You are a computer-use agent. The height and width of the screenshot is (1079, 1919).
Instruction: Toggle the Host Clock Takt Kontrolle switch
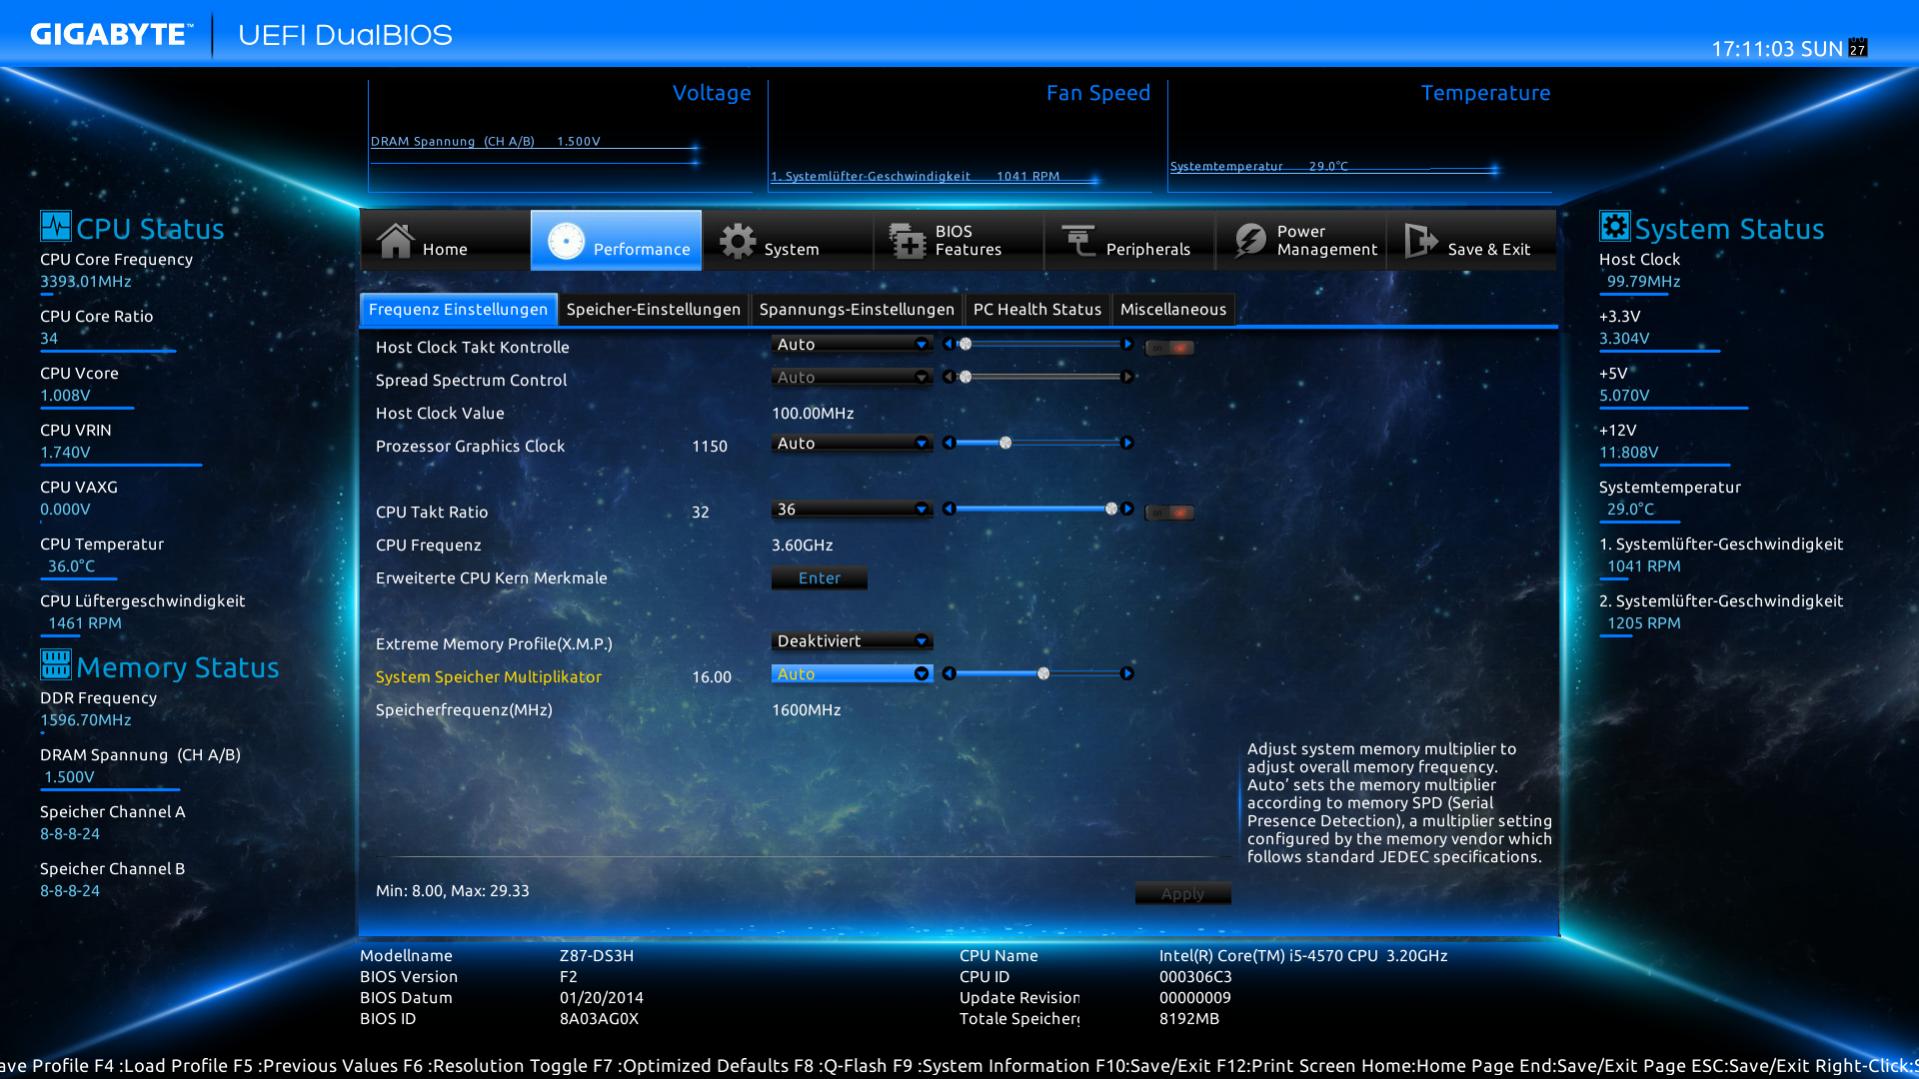[x=1169, y=347]
